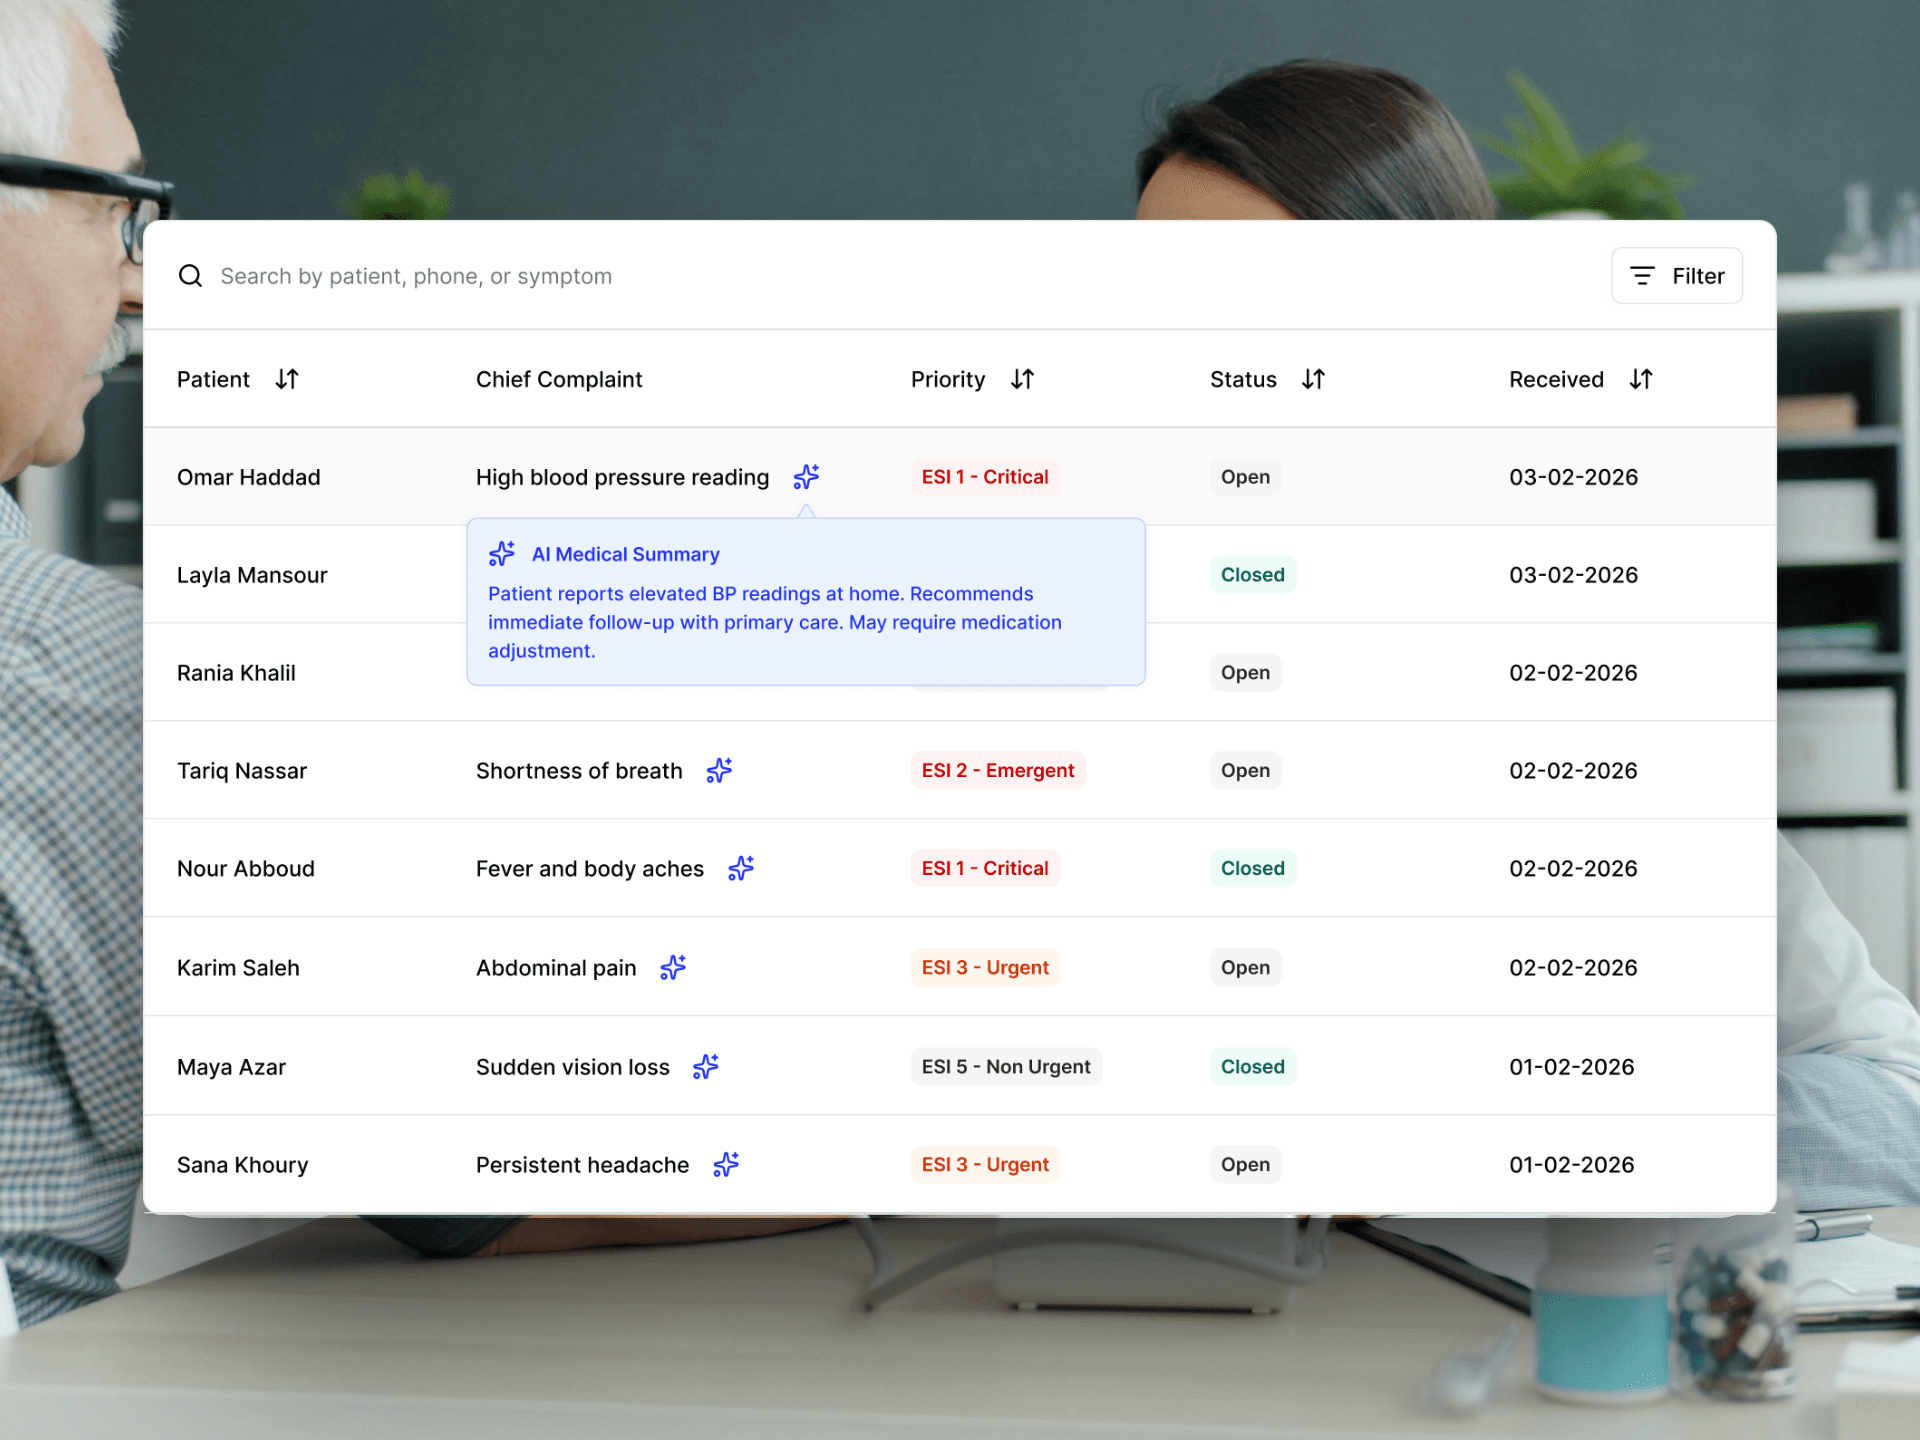Viewport: 1920px width, 1440px height.
Task: Toggle Closed status for Maya Azar
Action: click(1252, 1066)
